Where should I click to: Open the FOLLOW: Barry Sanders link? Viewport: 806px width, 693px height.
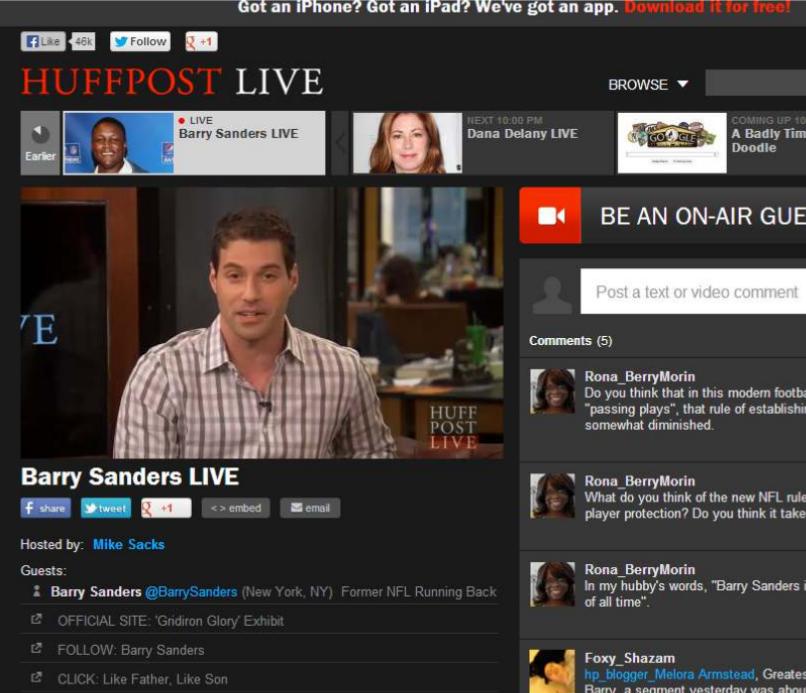tap(131, 650)
